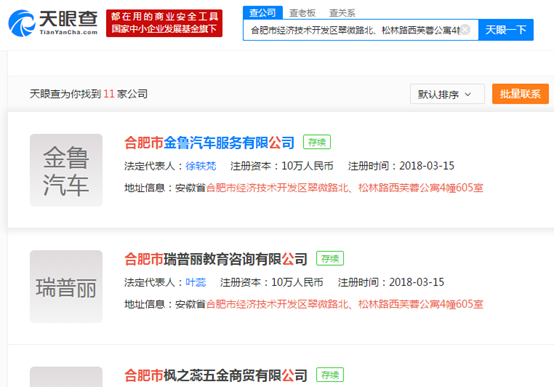The width and height of the screenshot is (554, 387).
Task: Open 合肥市瑞普丽教育咨询有限公司 company link
Action: pyautogui.click(x=216, y=259)
